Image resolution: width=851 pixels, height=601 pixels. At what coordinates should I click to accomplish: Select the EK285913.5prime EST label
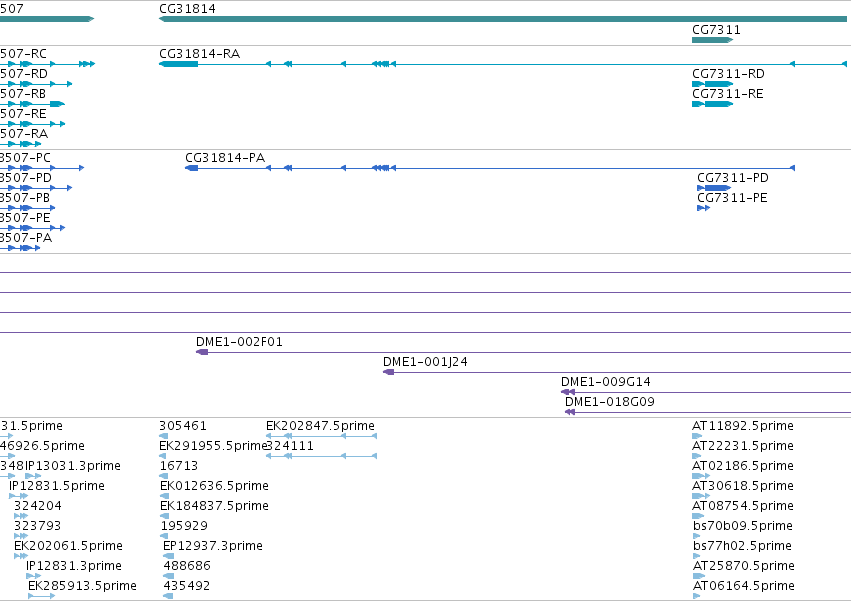[x=82, y=586]
